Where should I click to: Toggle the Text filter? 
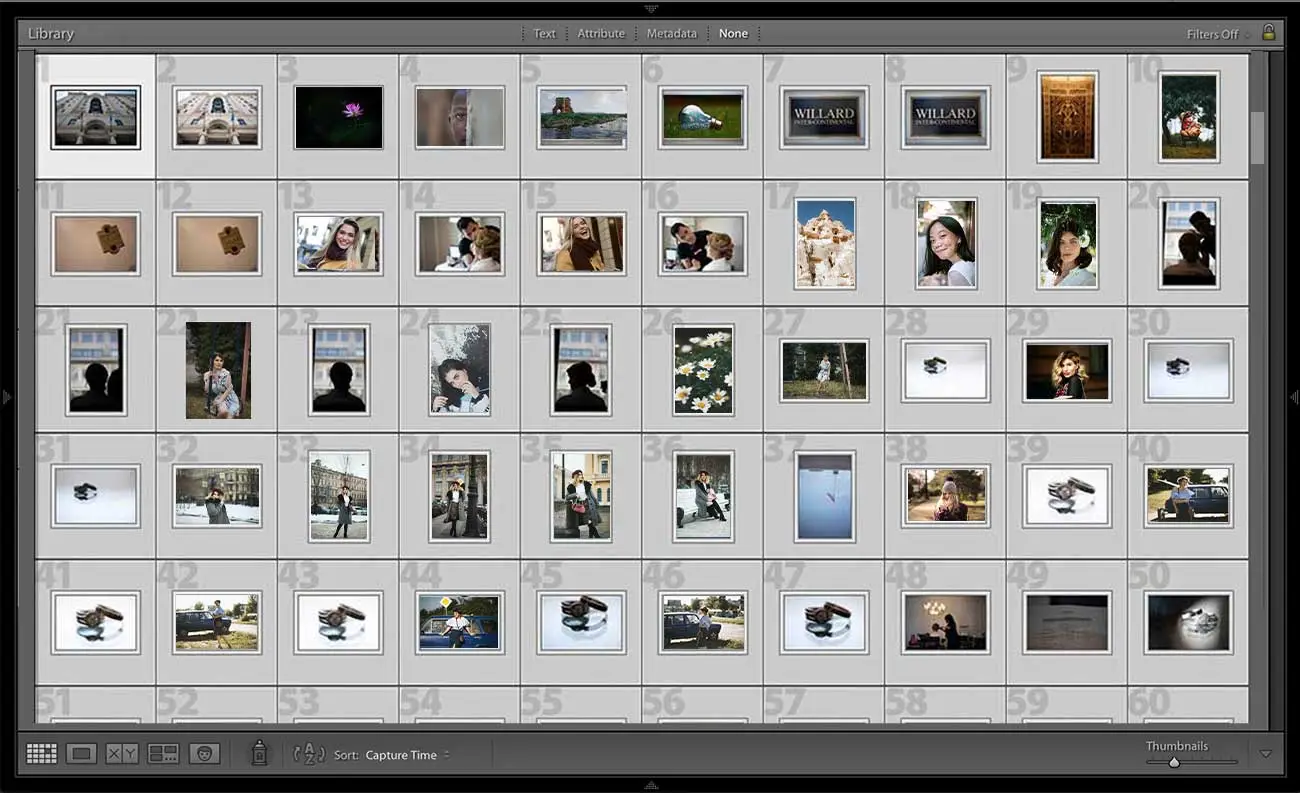[543, 33]
